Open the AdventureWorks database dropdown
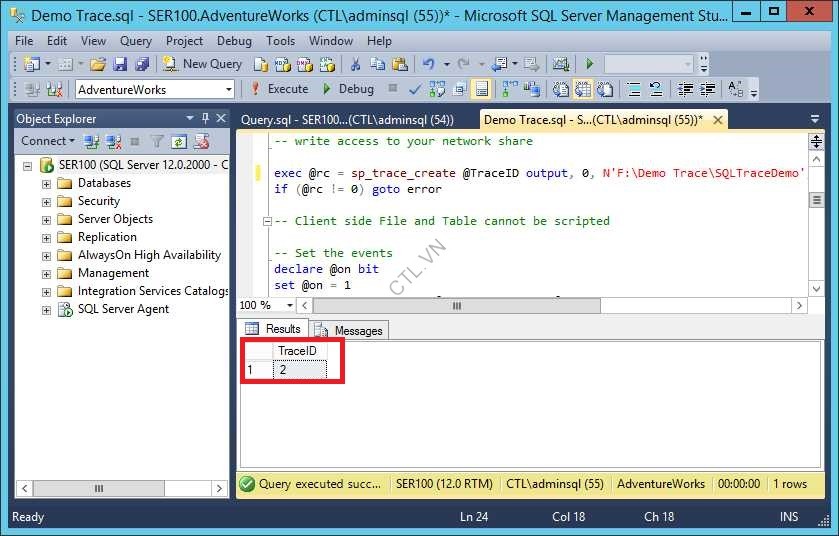The image size is (839, 536). coord(228,90)
